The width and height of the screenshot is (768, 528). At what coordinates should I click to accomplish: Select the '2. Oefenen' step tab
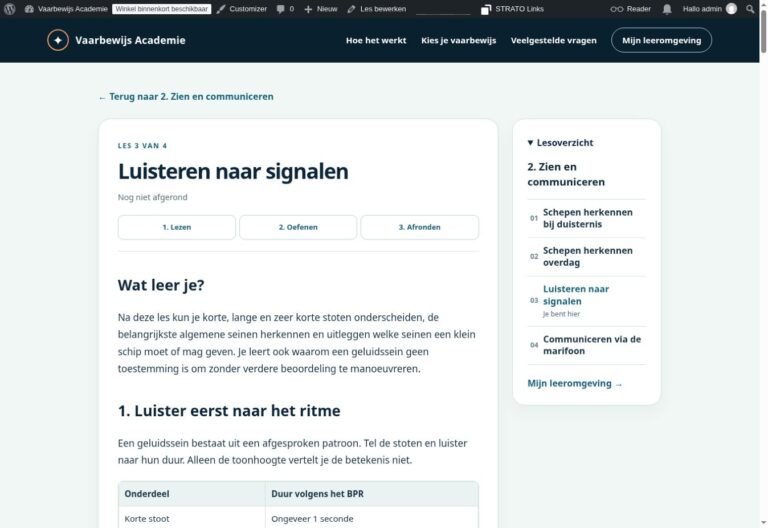[x=298, y=227]
